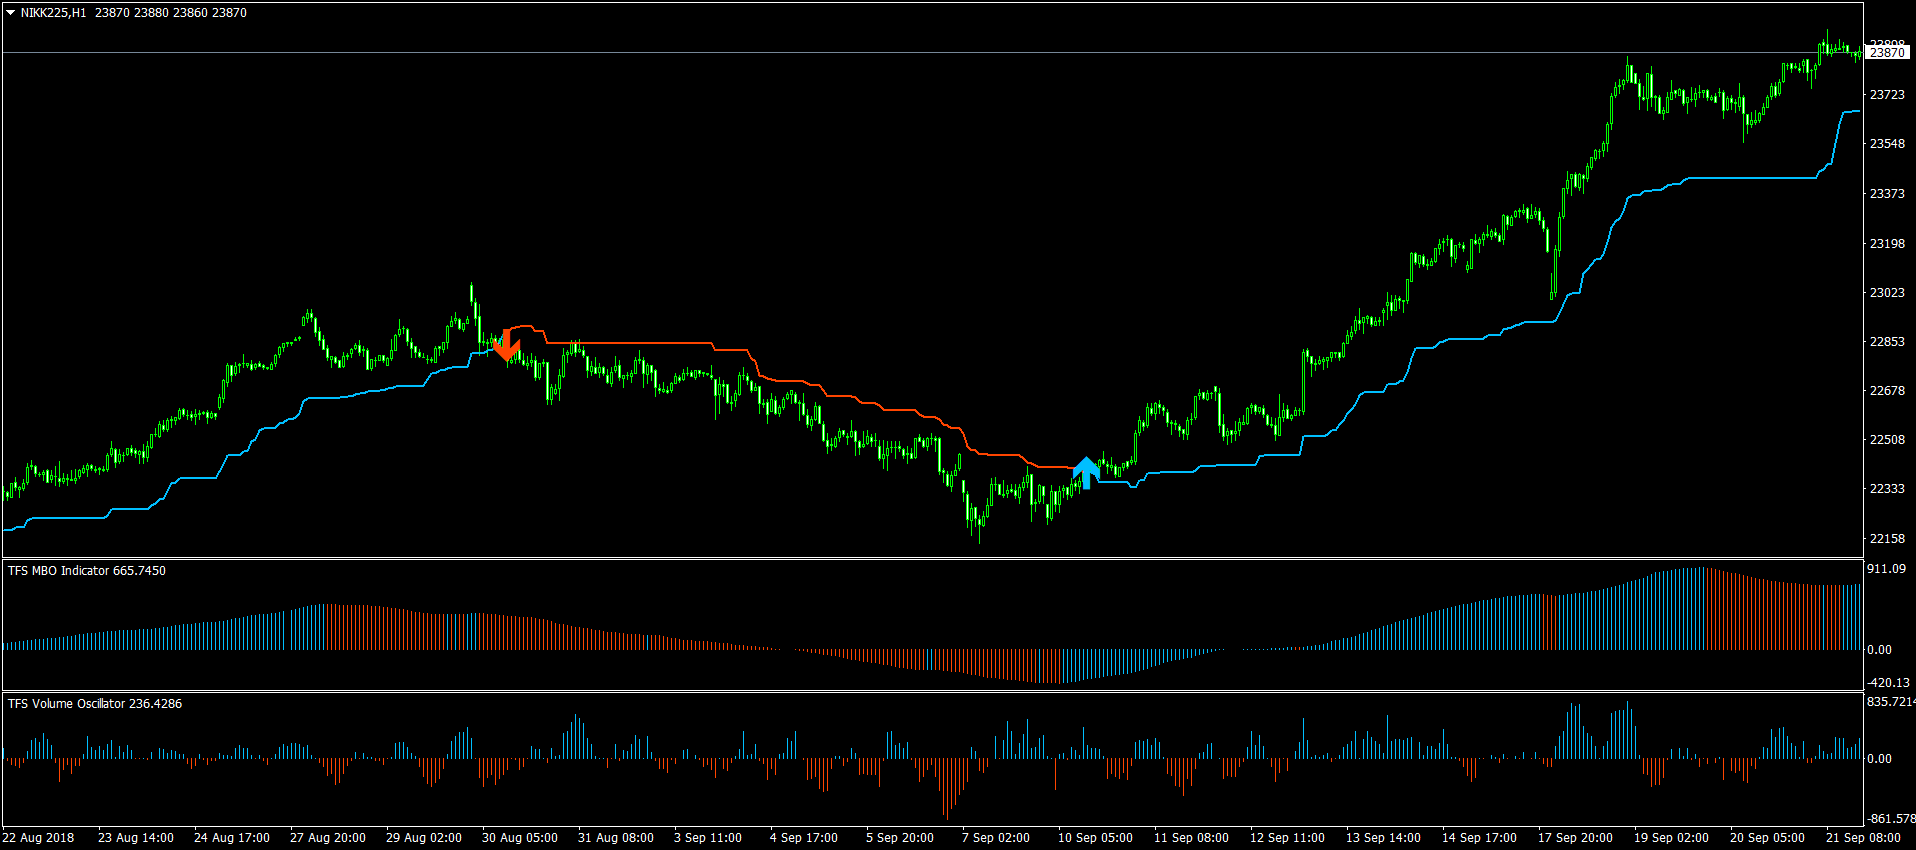
Task: Click the 30 Aug 05:00 time label
Action: click(519, 838)
